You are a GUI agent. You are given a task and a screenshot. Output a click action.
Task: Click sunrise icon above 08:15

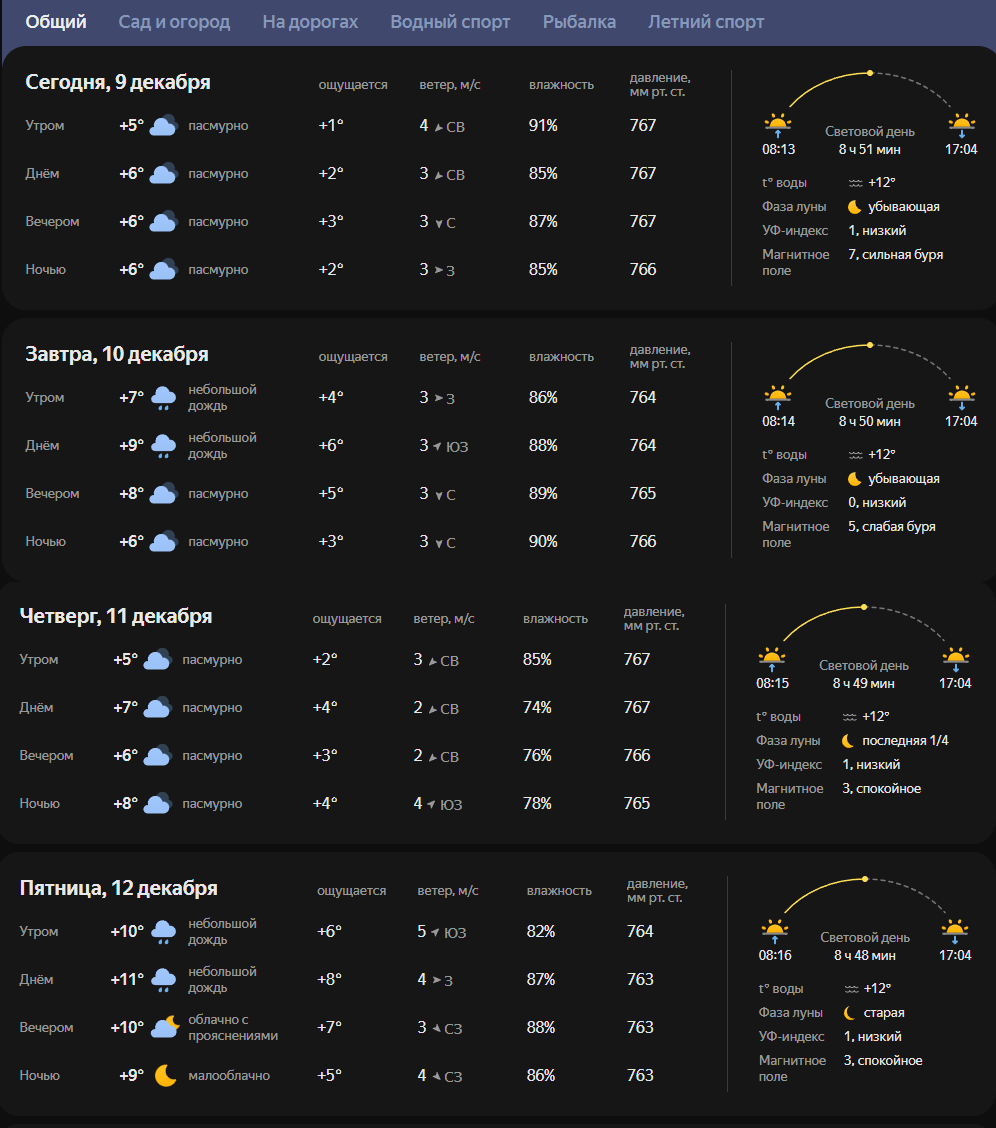pos(772,659)
